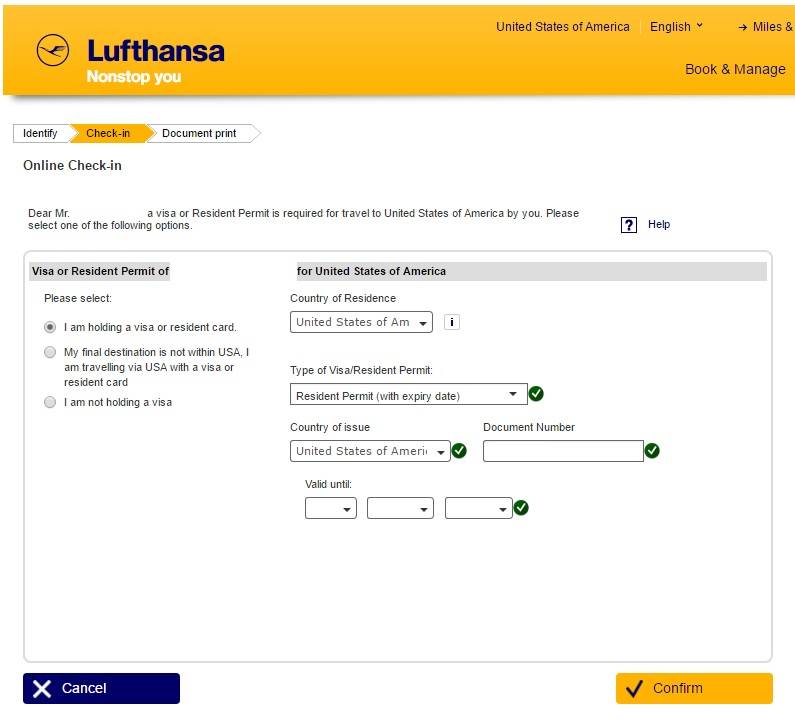Click green checkmark next to visa type

point(536,393)
